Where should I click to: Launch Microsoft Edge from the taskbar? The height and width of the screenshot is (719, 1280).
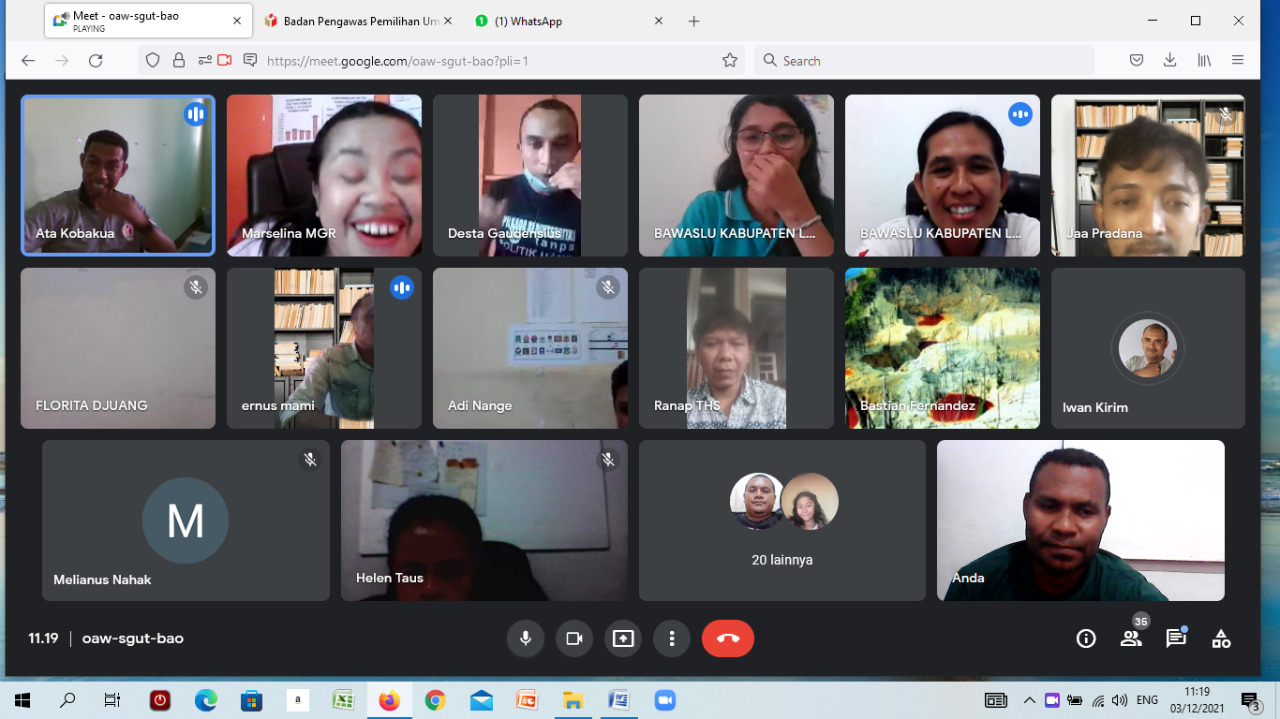[206, 701]
